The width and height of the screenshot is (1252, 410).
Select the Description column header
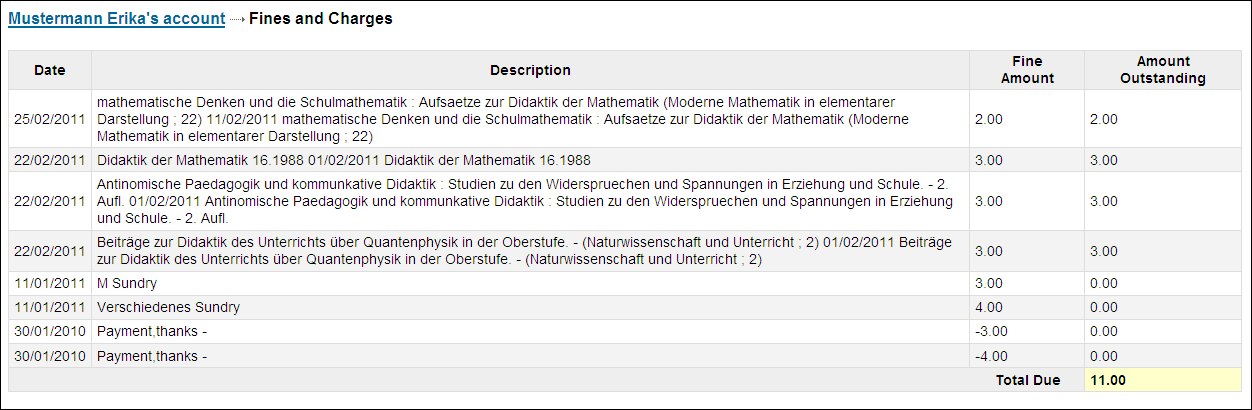click(x=530, y=70)
